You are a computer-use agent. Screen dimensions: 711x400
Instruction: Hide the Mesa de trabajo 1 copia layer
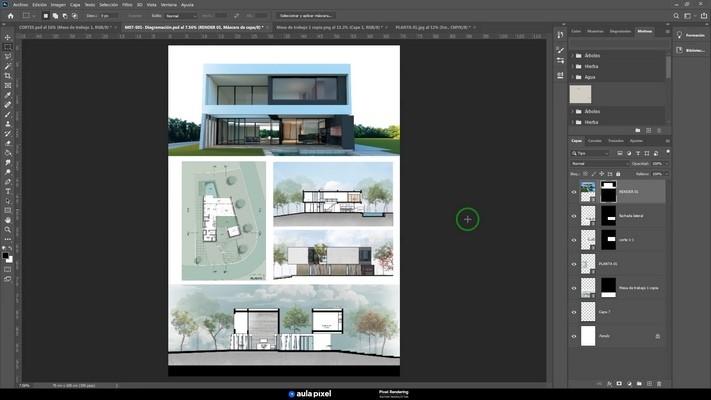pos(574,288)
